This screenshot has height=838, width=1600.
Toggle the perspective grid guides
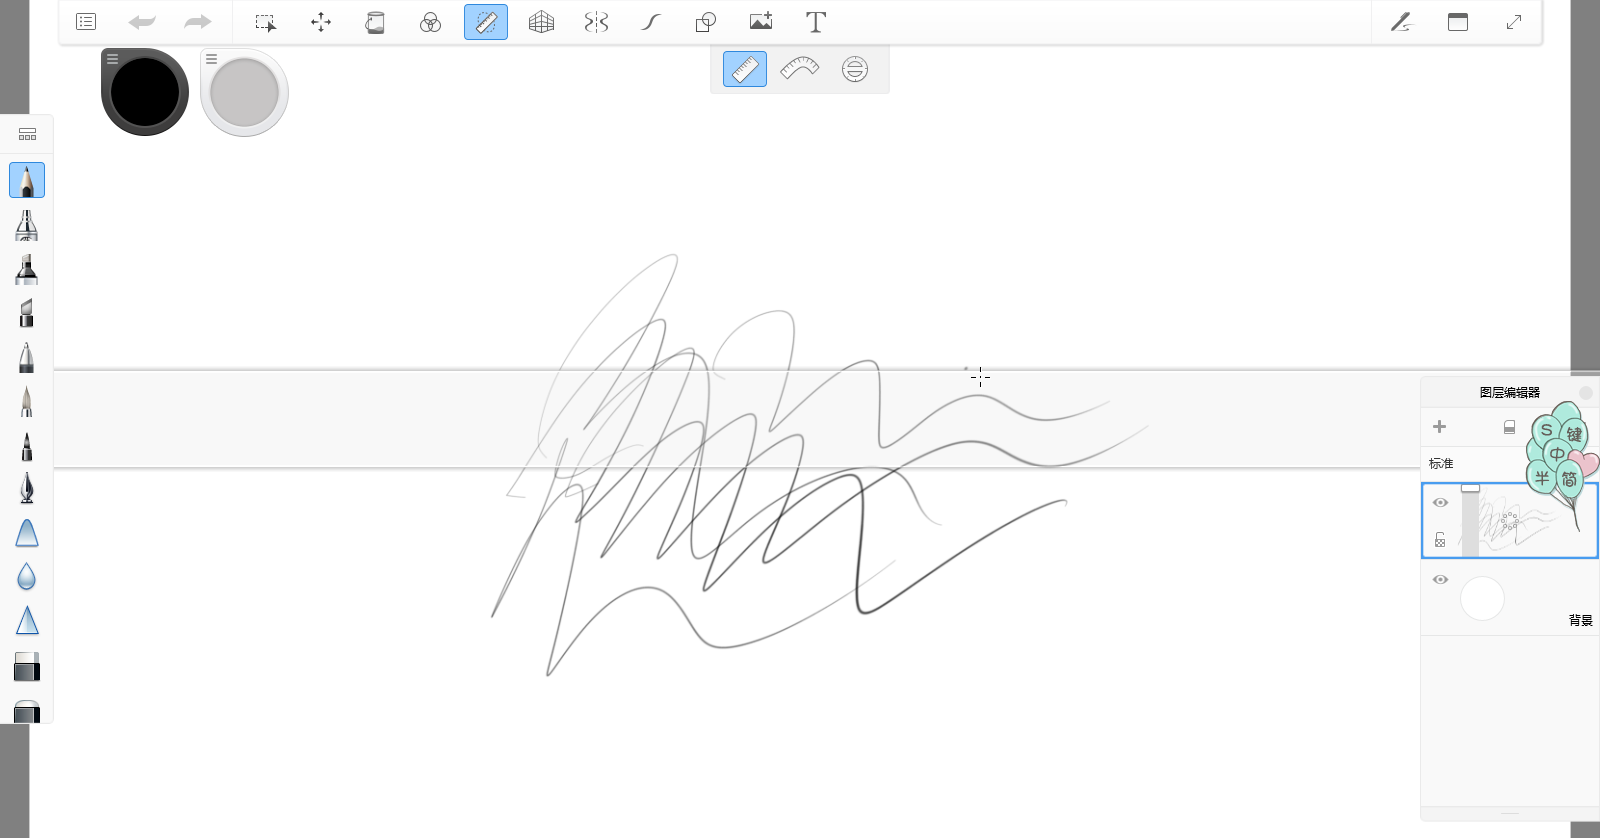pos(541,22)
